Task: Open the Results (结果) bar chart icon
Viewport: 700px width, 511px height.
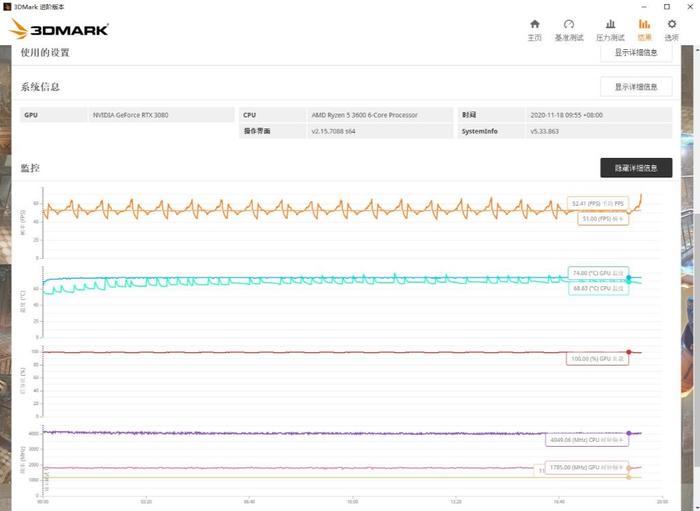Action: 644,24
